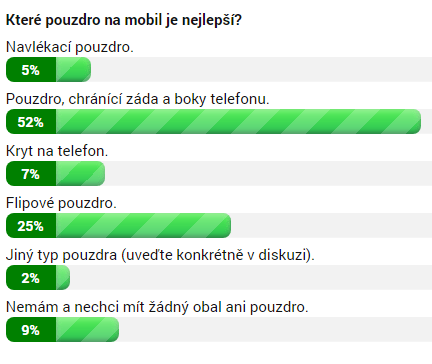The height and width of the screenshot is (364, 432).
Task: Select the Kryt na telefon option
Action: (57, 151)
